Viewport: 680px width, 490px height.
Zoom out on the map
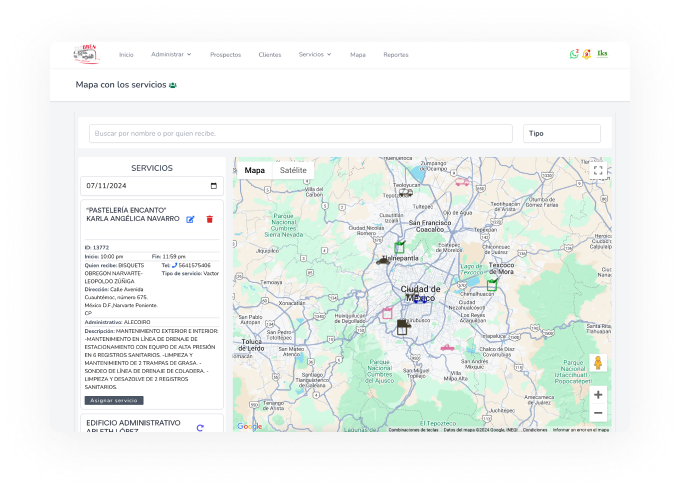pos(598,412)
